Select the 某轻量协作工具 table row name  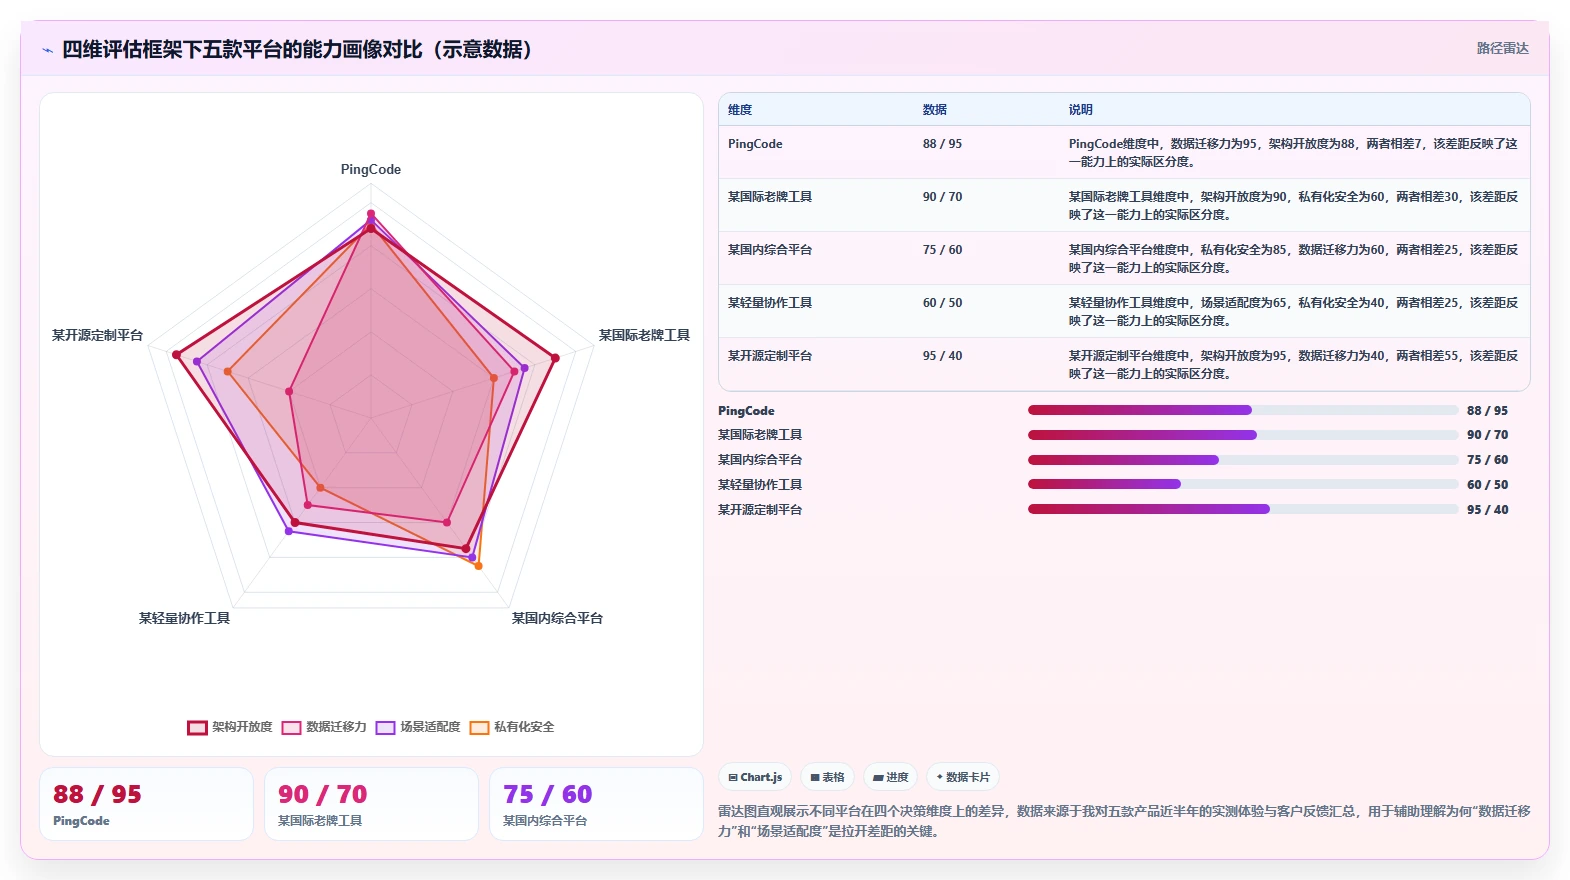click(x=770, y=303)
